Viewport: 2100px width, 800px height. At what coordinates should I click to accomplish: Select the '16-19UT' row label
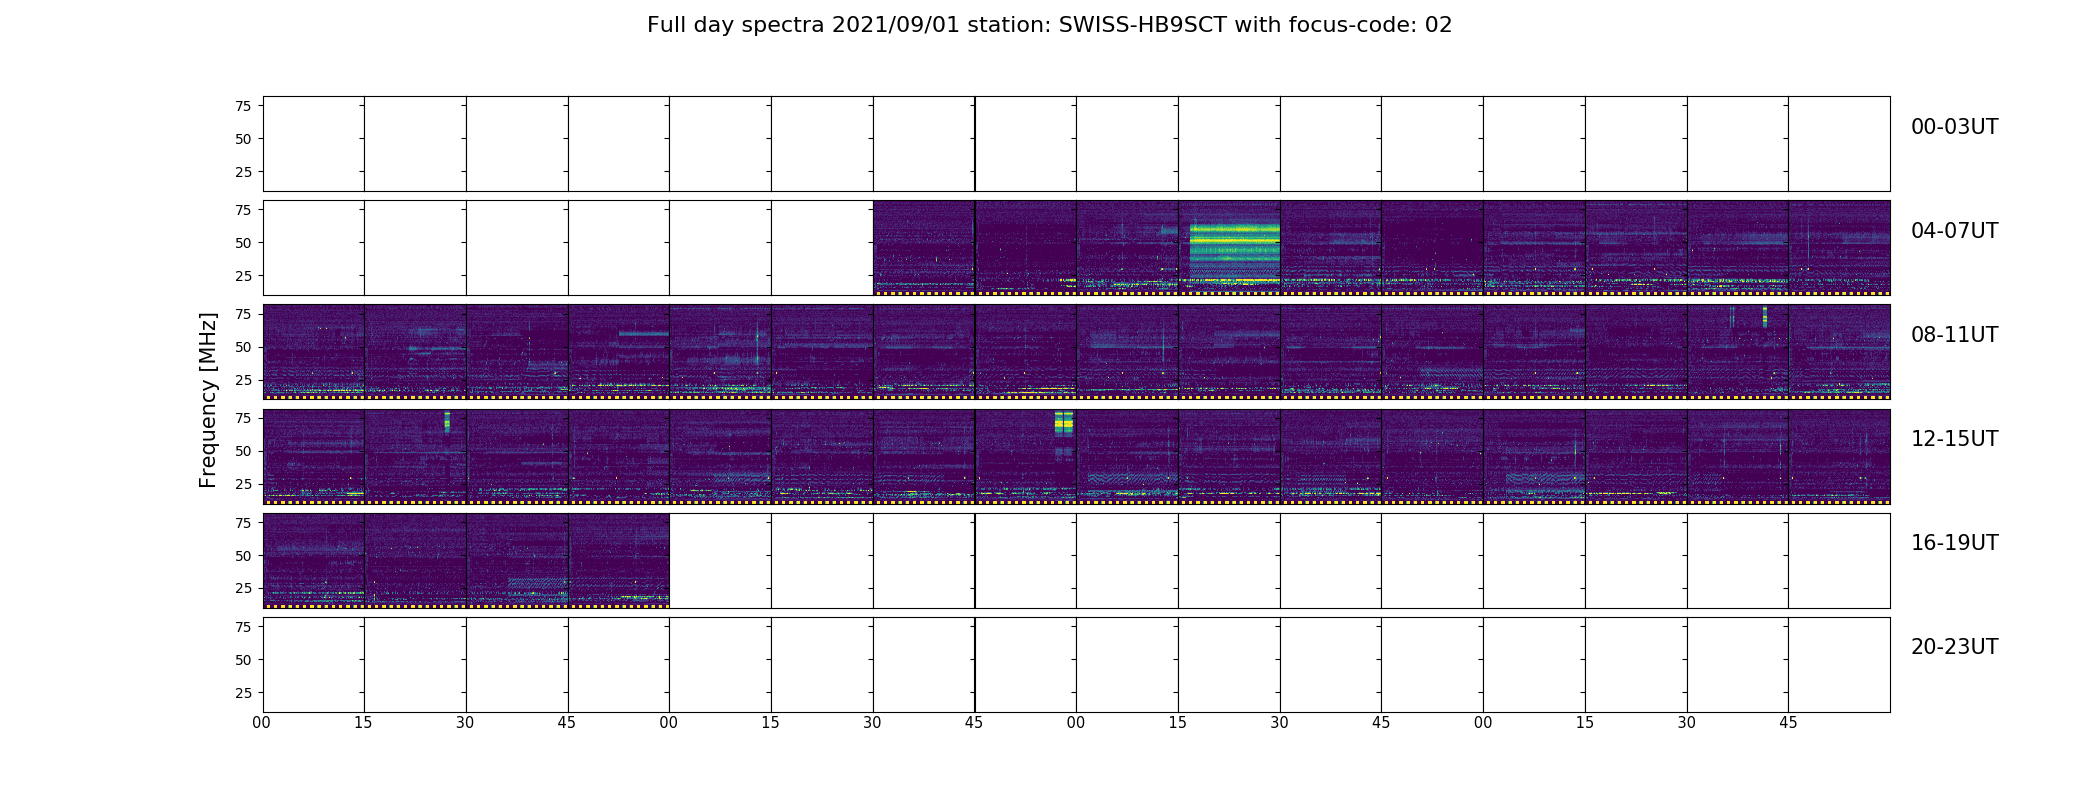point(1954,543)
